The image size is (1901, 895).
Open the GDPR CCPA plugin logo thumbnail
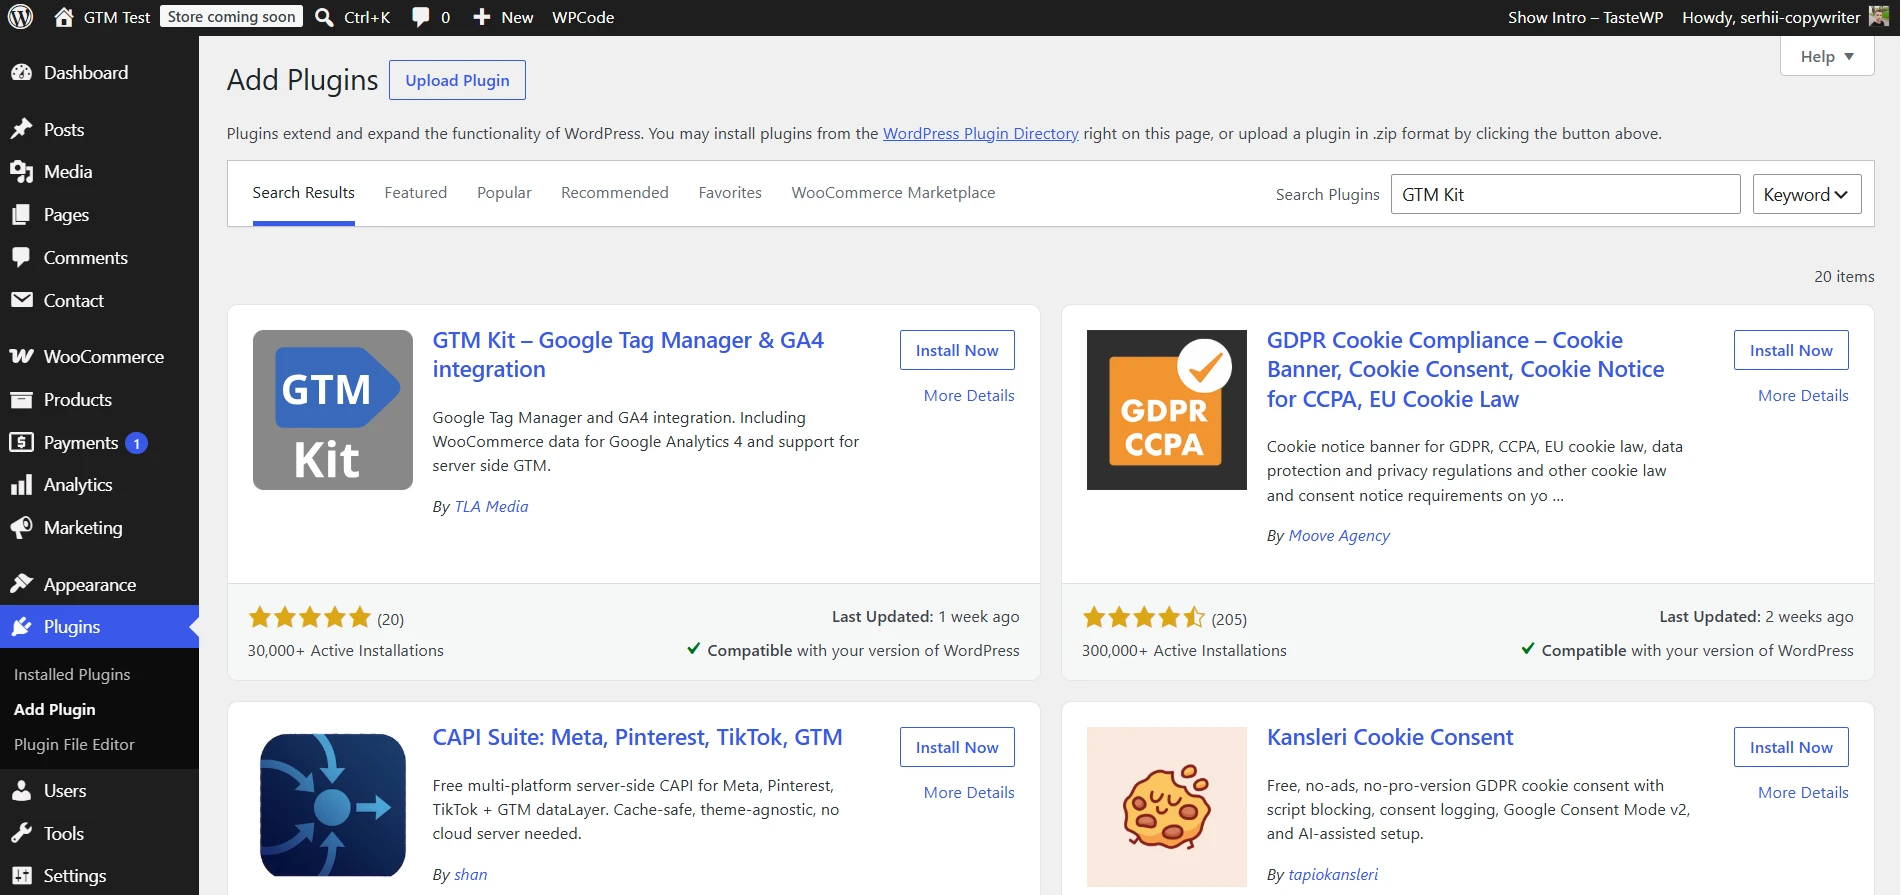click(x=1167, y=410)
